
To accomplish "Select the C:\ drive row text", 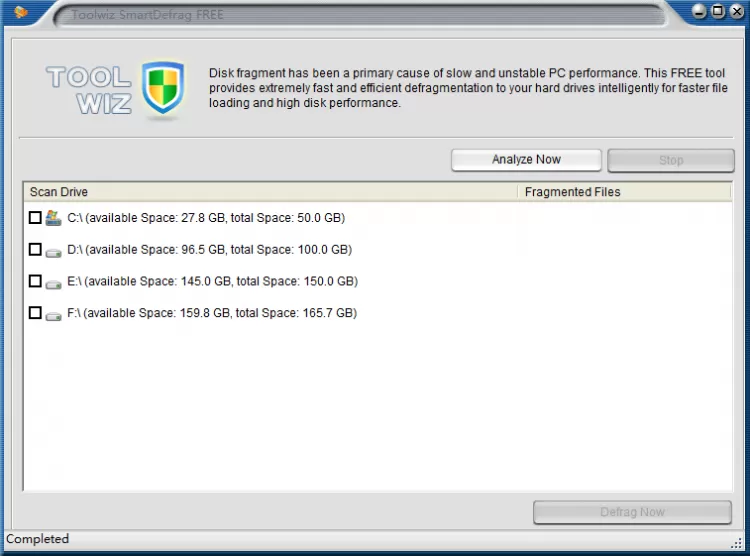I will [x=206, y=218].
